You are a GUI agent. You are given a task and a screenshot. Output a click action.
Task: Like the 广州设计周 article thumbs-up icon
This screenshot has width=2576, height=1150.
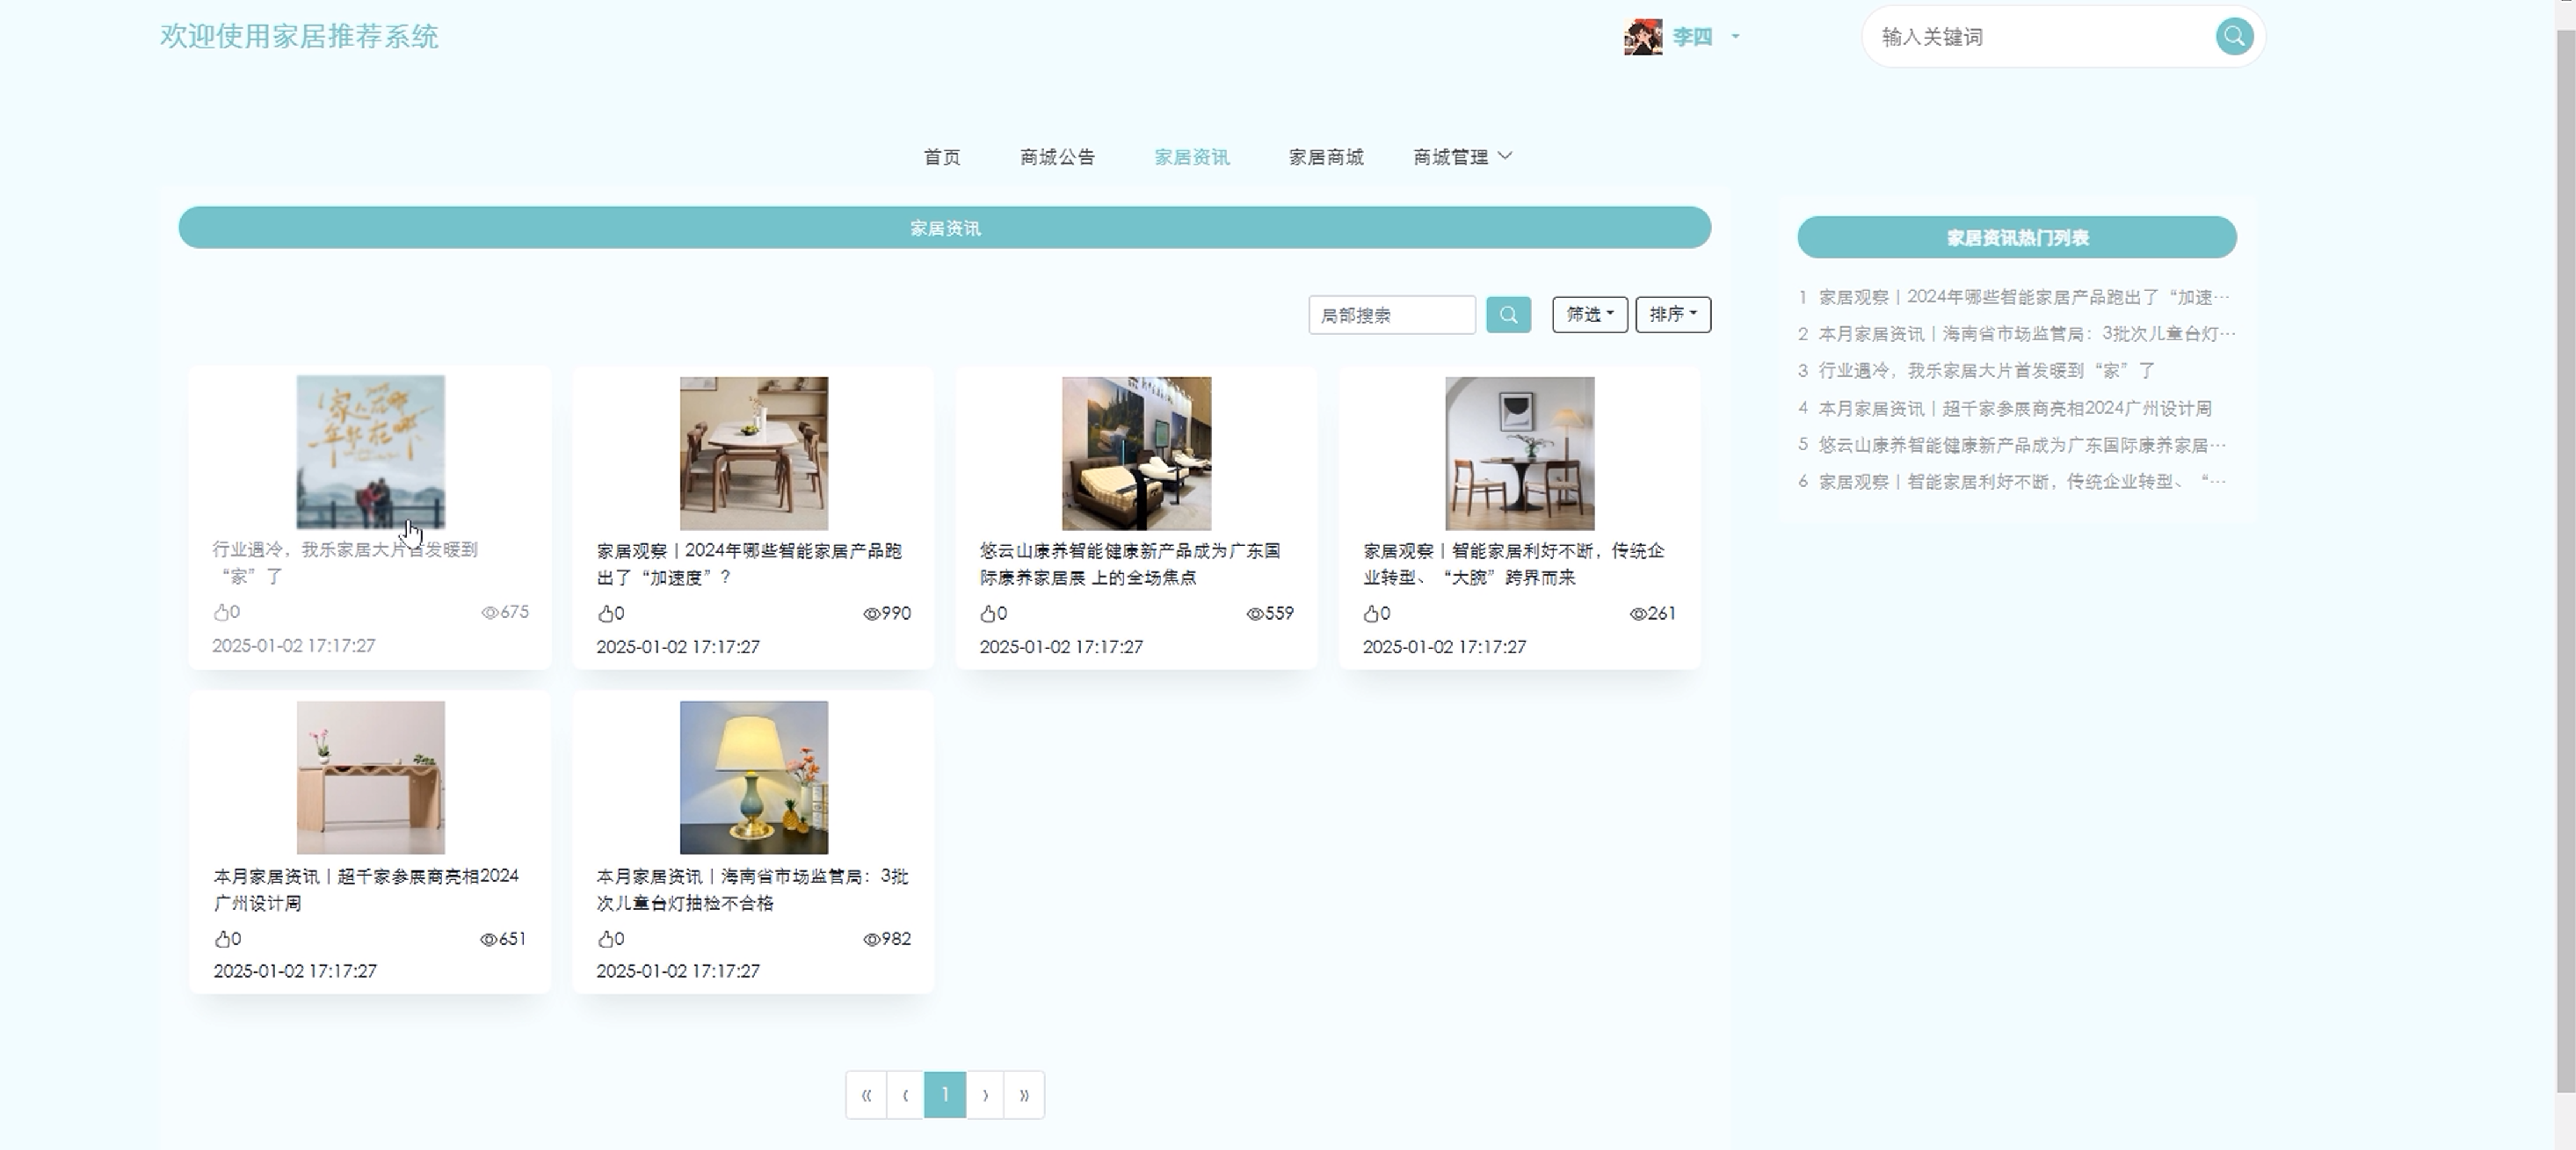pyautogui.click(x=222, y=939)
